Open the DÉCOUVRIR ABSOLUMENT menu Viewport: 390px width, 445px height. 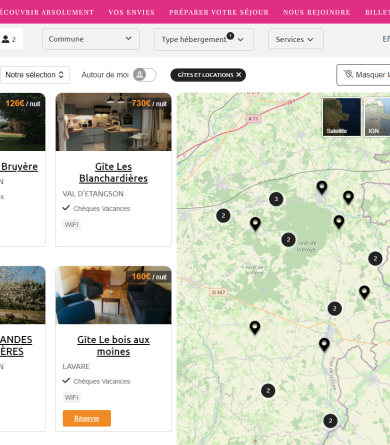coord(47,12)
